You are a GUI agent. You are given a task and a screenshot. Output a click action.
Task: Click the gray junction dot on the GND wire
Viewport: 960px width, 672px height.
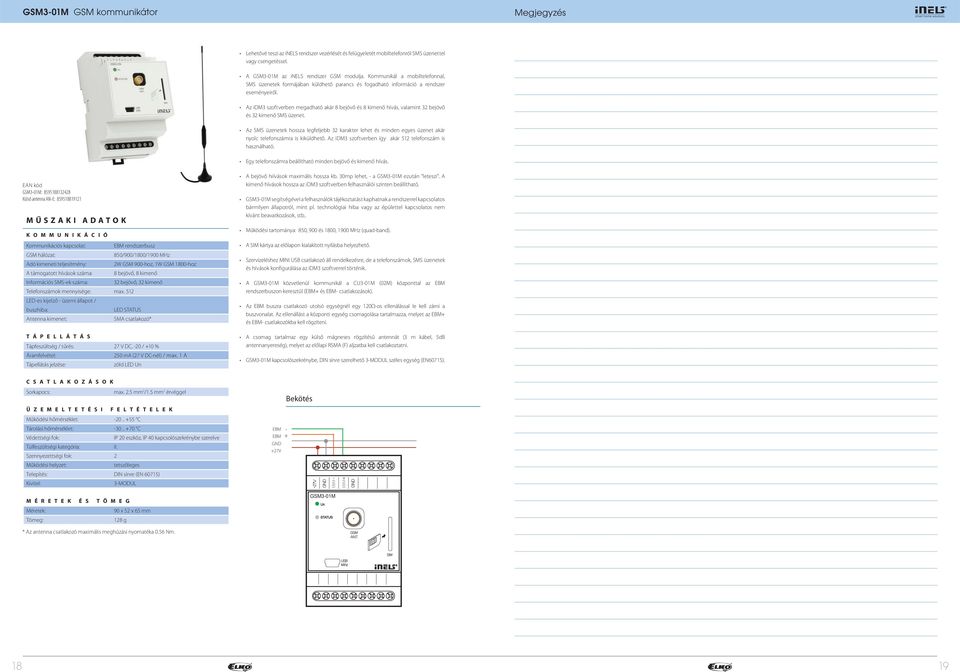pyautogui.click(x=326, y=441)
